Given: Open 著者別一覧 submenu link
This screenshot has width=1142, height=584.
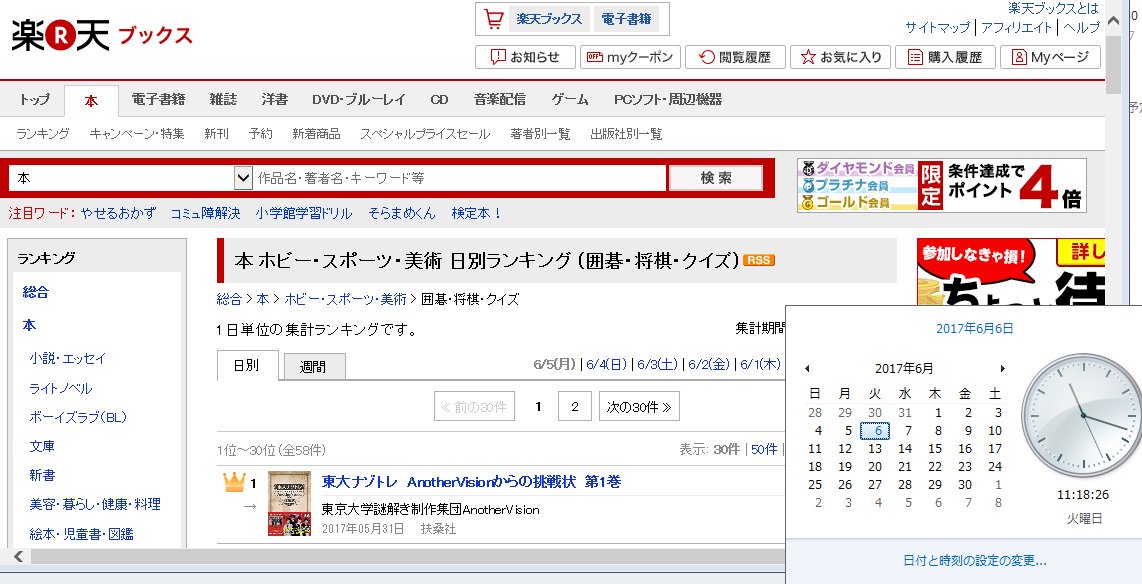Looking at the screenshot, I should [540, 134].
